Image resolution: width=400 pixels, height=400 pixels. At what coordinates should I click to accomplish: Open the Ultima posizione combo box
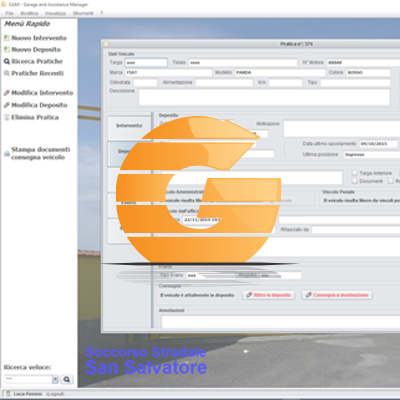pos(371,155)
